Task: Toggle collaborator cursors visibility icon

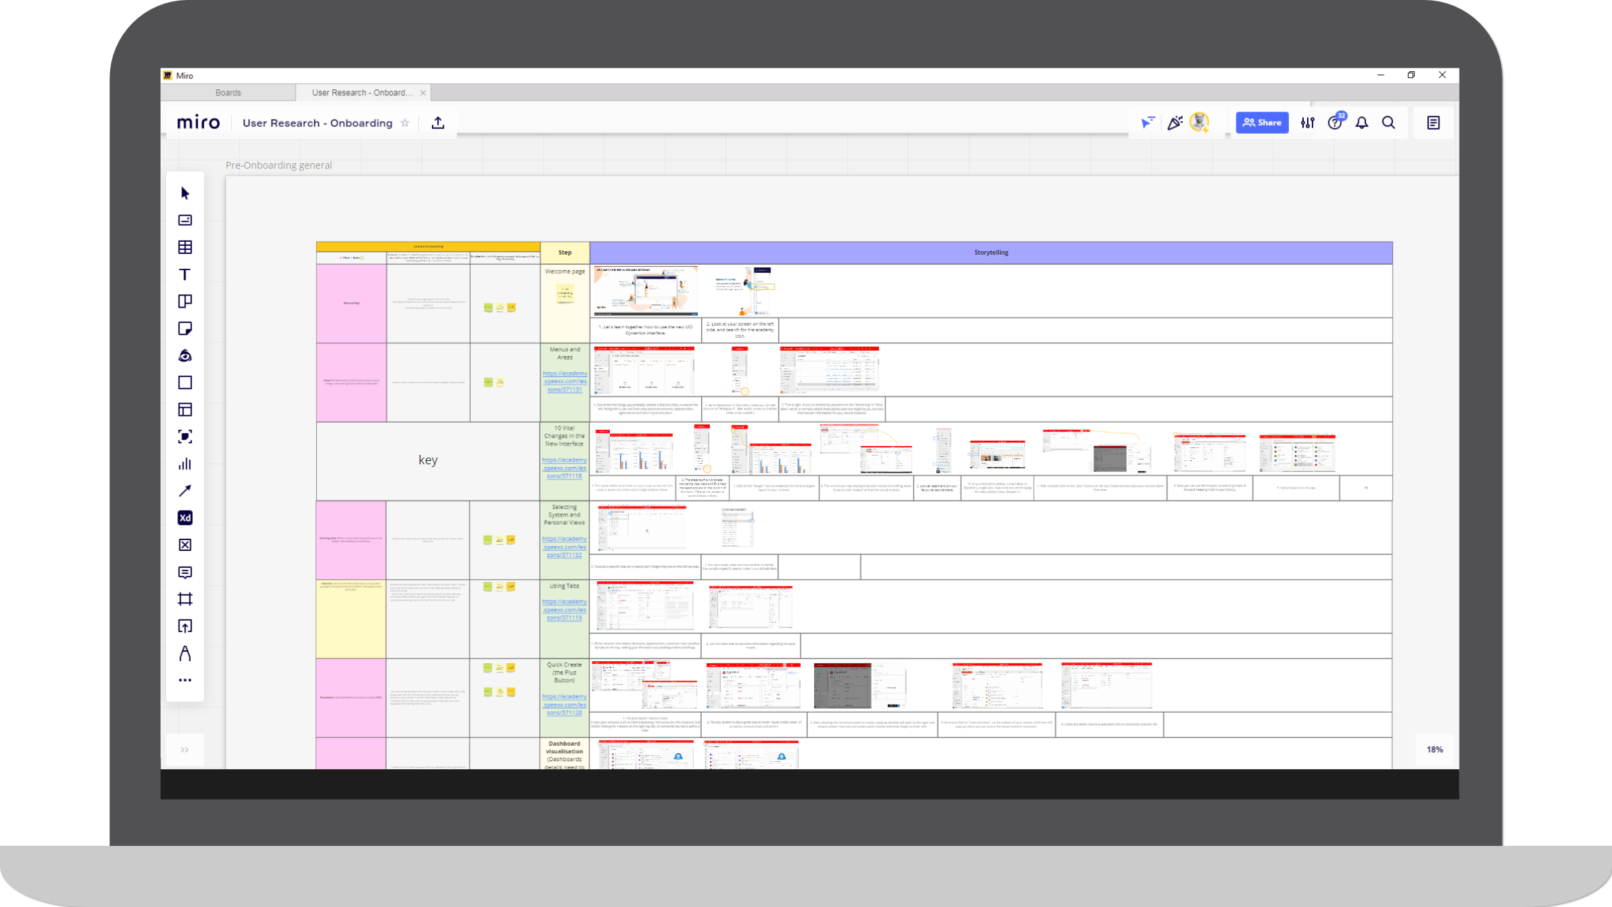Action: [x=1148, y=122]
